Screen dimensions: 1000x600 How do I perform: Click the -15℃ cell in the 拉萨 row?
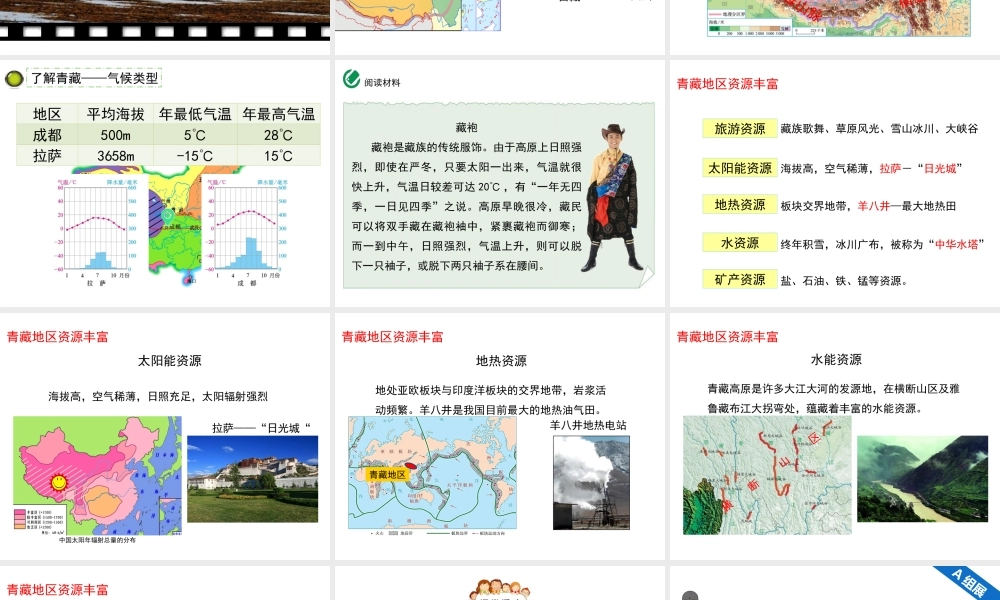[x=195, y=156]
